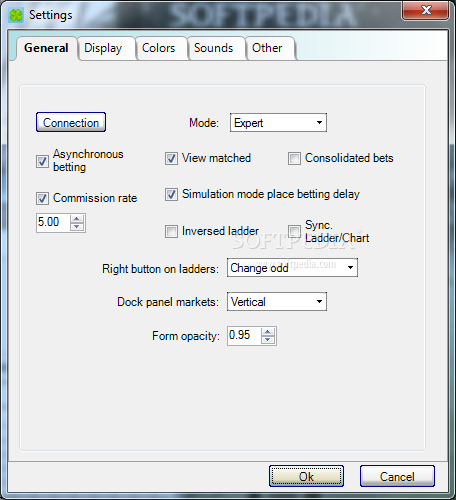Viewport: 456px width, 500px height.
Task: Expand the Dock panel markets dropdown
Action: coord(277,302)
